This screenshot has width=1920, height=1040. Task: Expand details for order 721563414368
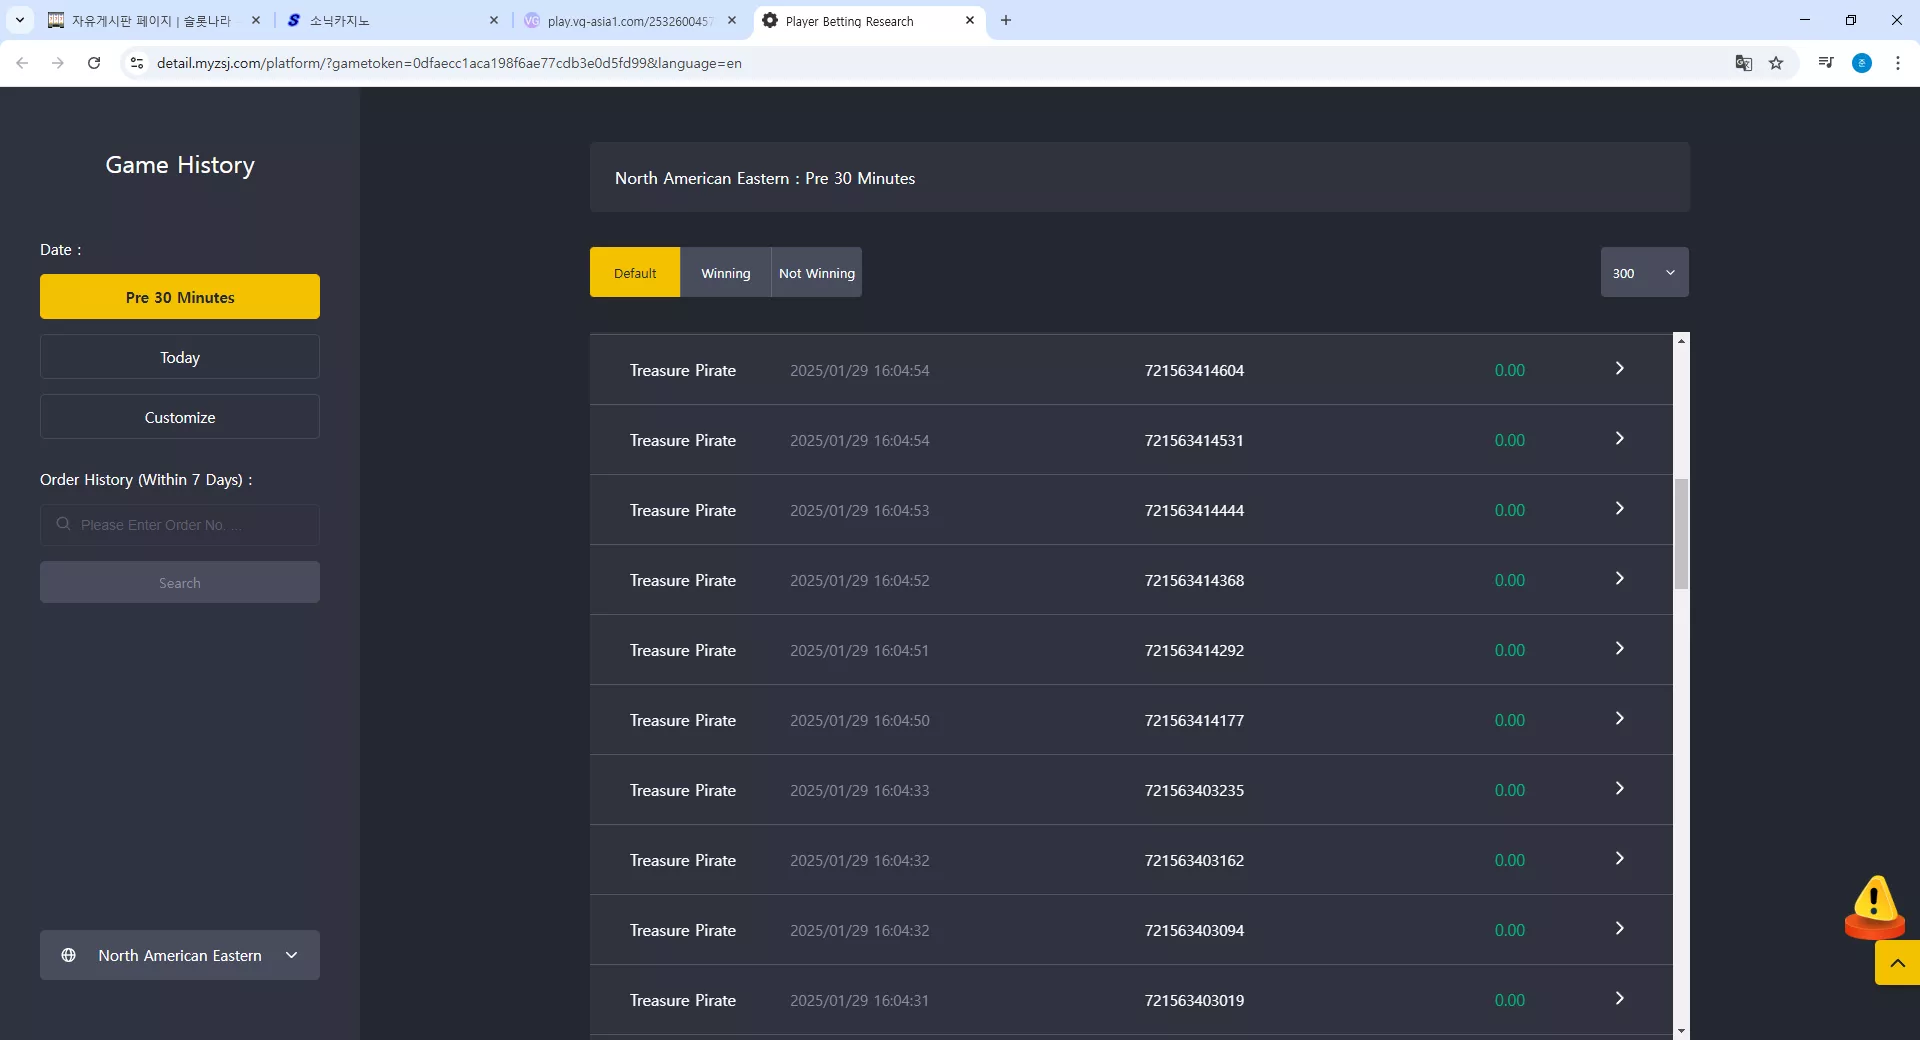1620,579
